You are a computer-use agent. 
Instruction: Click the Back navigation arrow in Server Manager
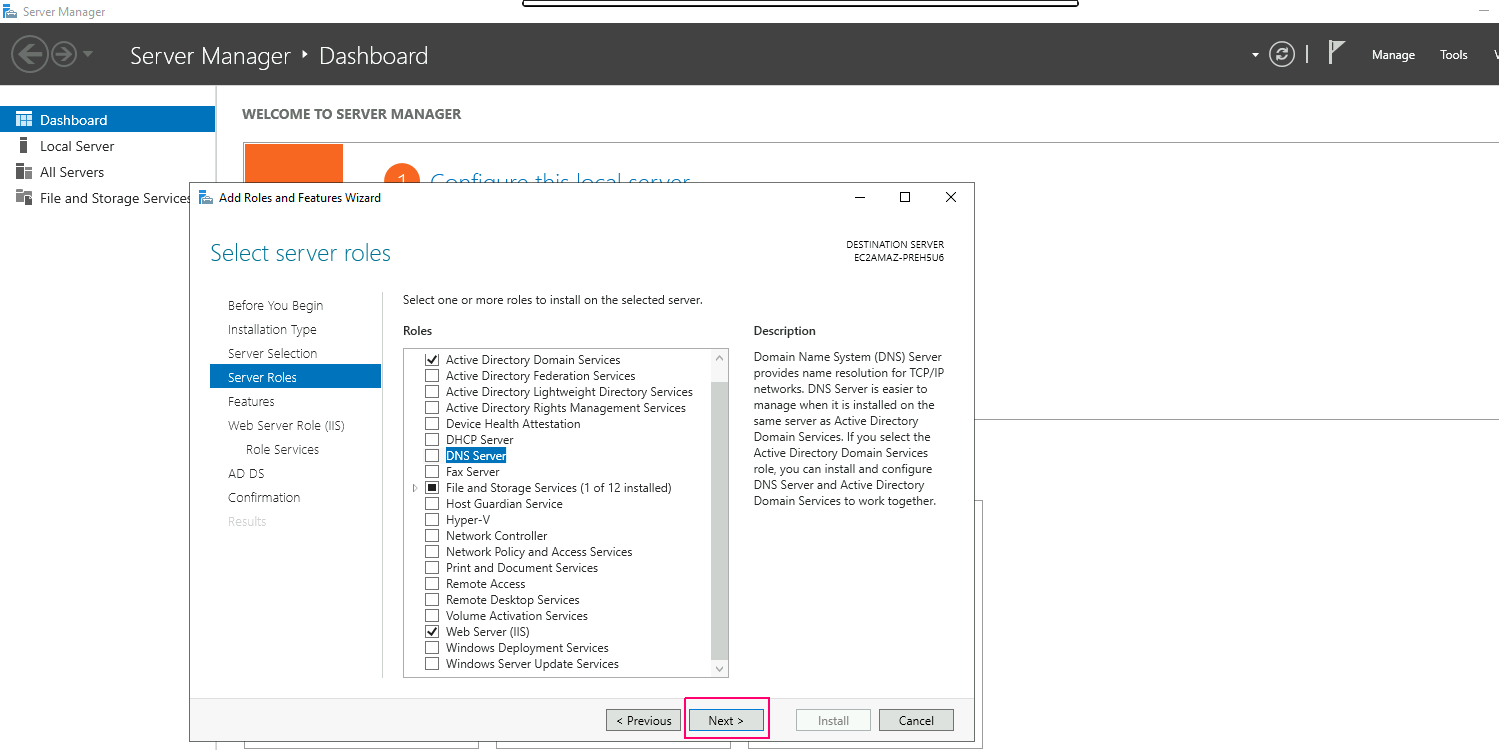[x=30, y=54]
